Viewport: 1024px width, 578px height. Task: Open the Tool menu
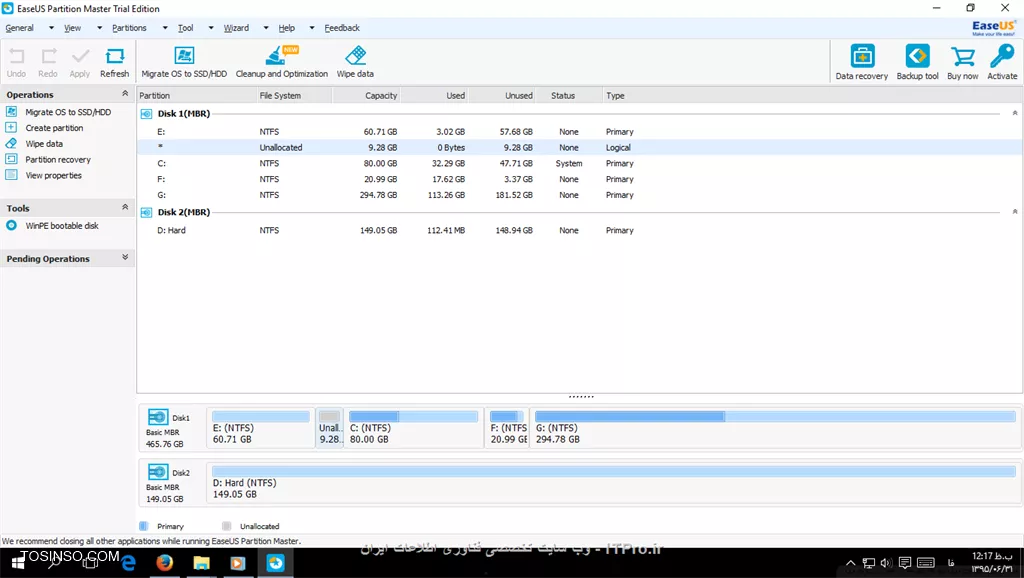(185, 28)
